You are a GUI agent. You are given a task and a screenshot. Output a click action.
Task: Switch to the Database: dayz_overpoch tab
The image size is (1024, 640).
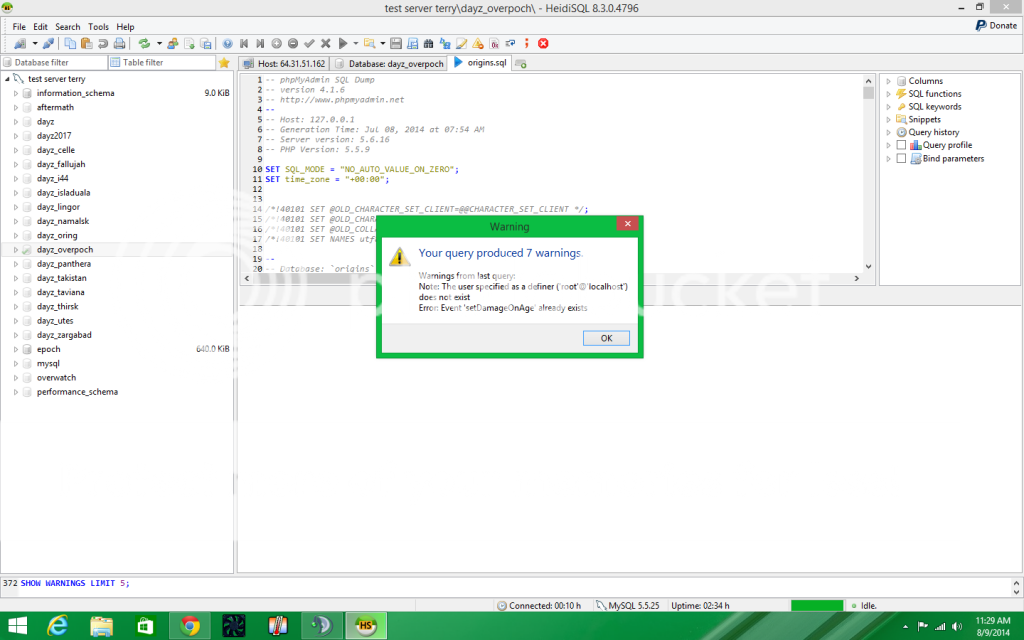click(x=389, y=63)
